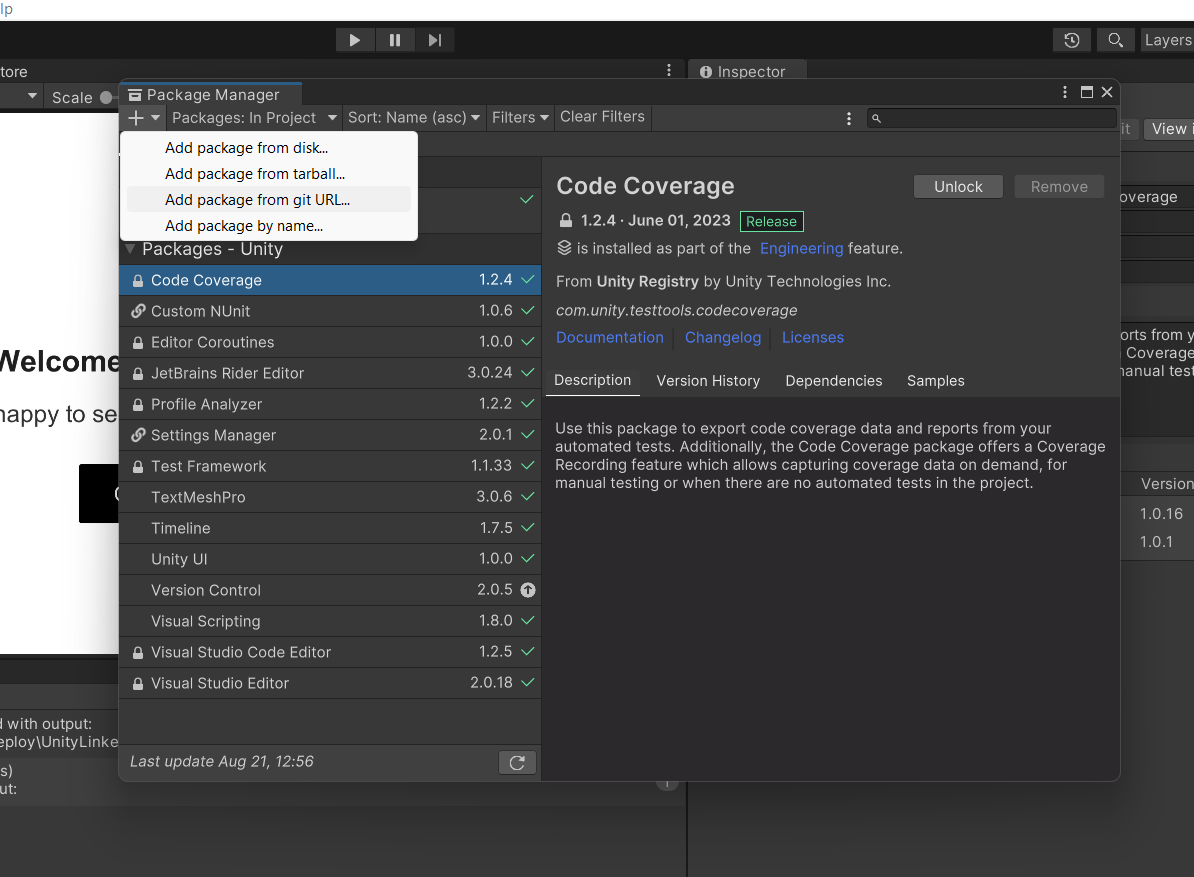Open the Engineering feature link

click(x=801, y=248)
